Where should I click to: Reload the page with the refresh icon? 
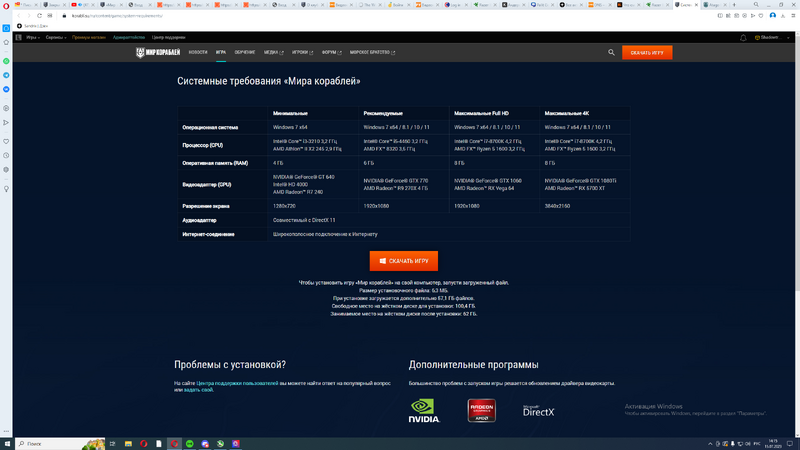[39, 16]
